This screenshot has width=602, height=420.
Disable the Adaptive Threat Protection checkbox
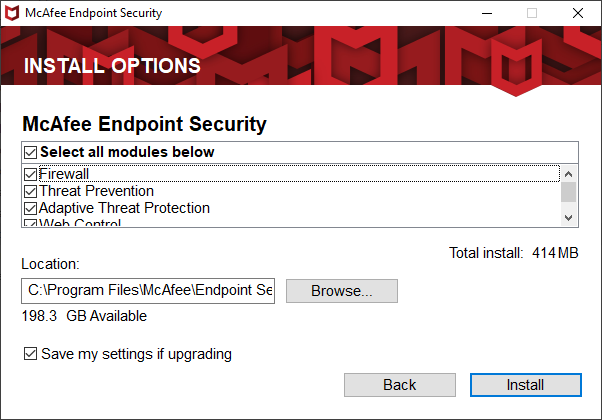[30, 208]
